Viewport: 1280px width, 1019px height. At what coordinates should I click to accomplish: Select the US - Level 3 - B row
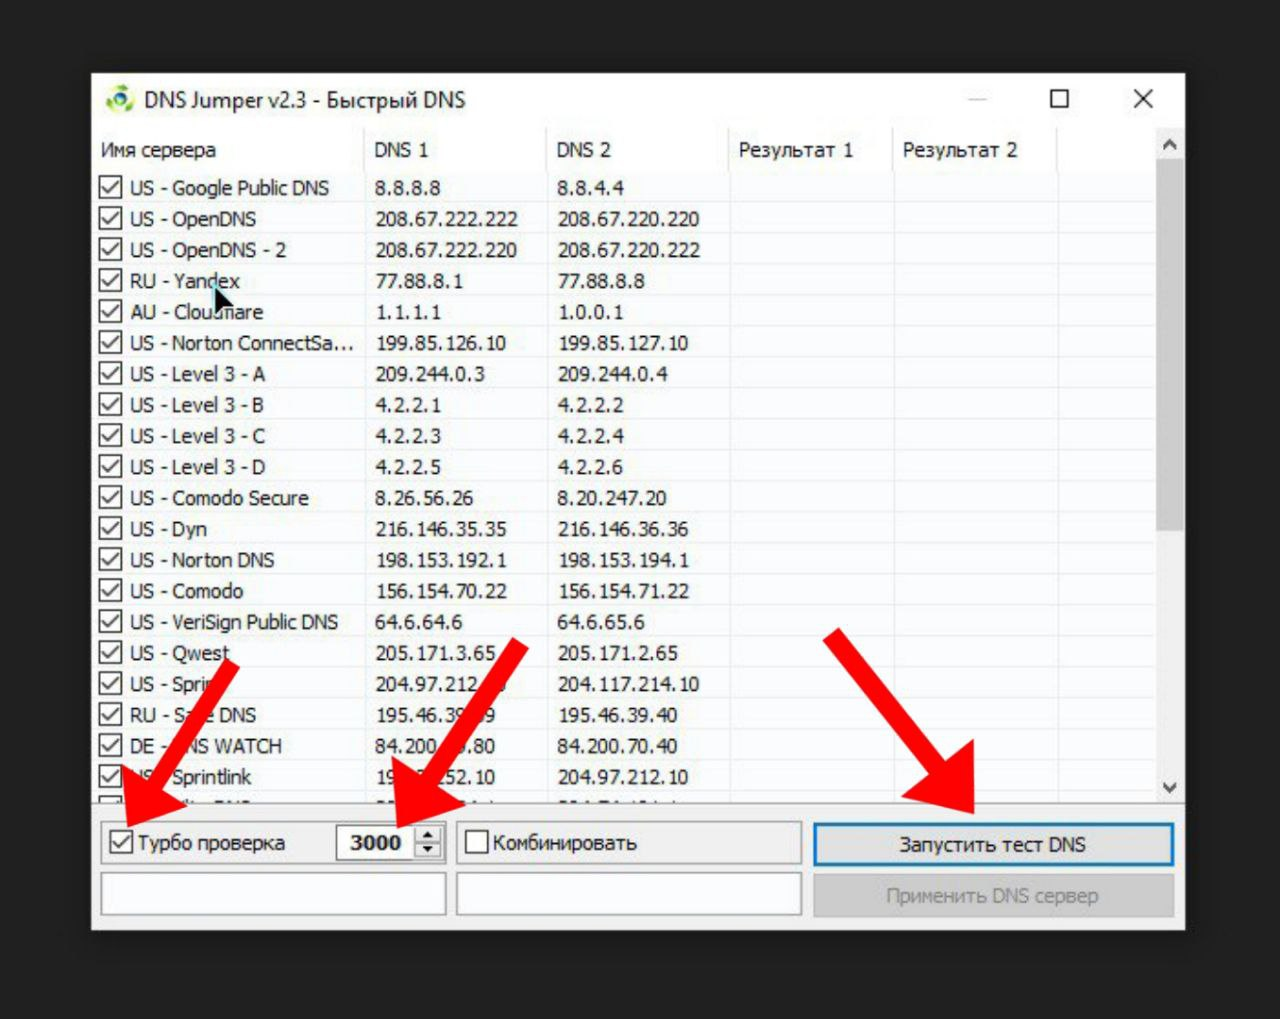click(x=196, y=405)
